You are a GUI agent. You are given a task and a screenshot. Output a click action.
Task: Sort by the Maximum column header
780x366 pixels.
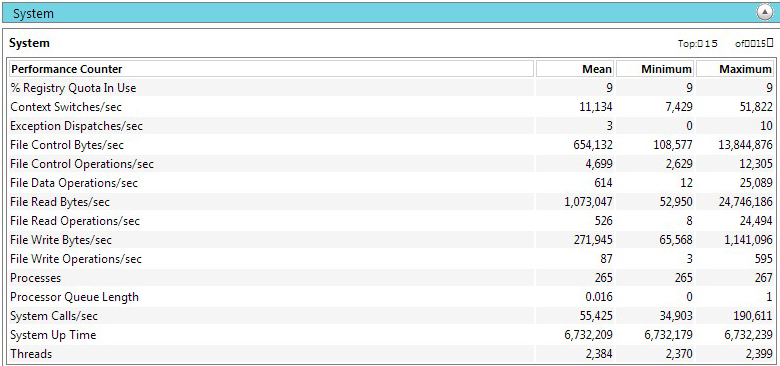coord(735,69)
